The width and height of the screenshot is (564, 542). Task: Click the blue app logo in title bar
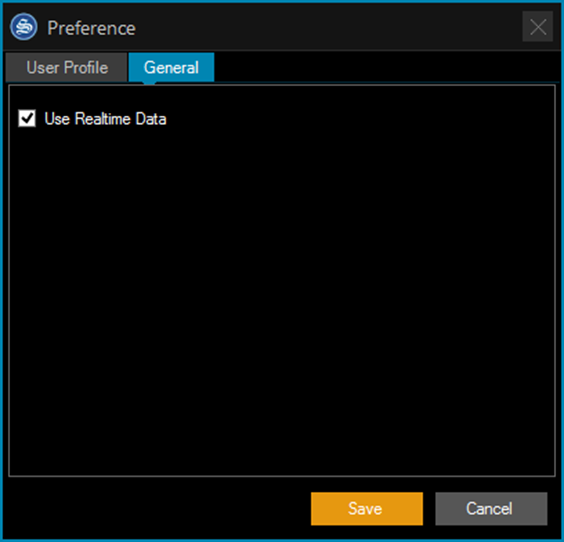(24, 27)
